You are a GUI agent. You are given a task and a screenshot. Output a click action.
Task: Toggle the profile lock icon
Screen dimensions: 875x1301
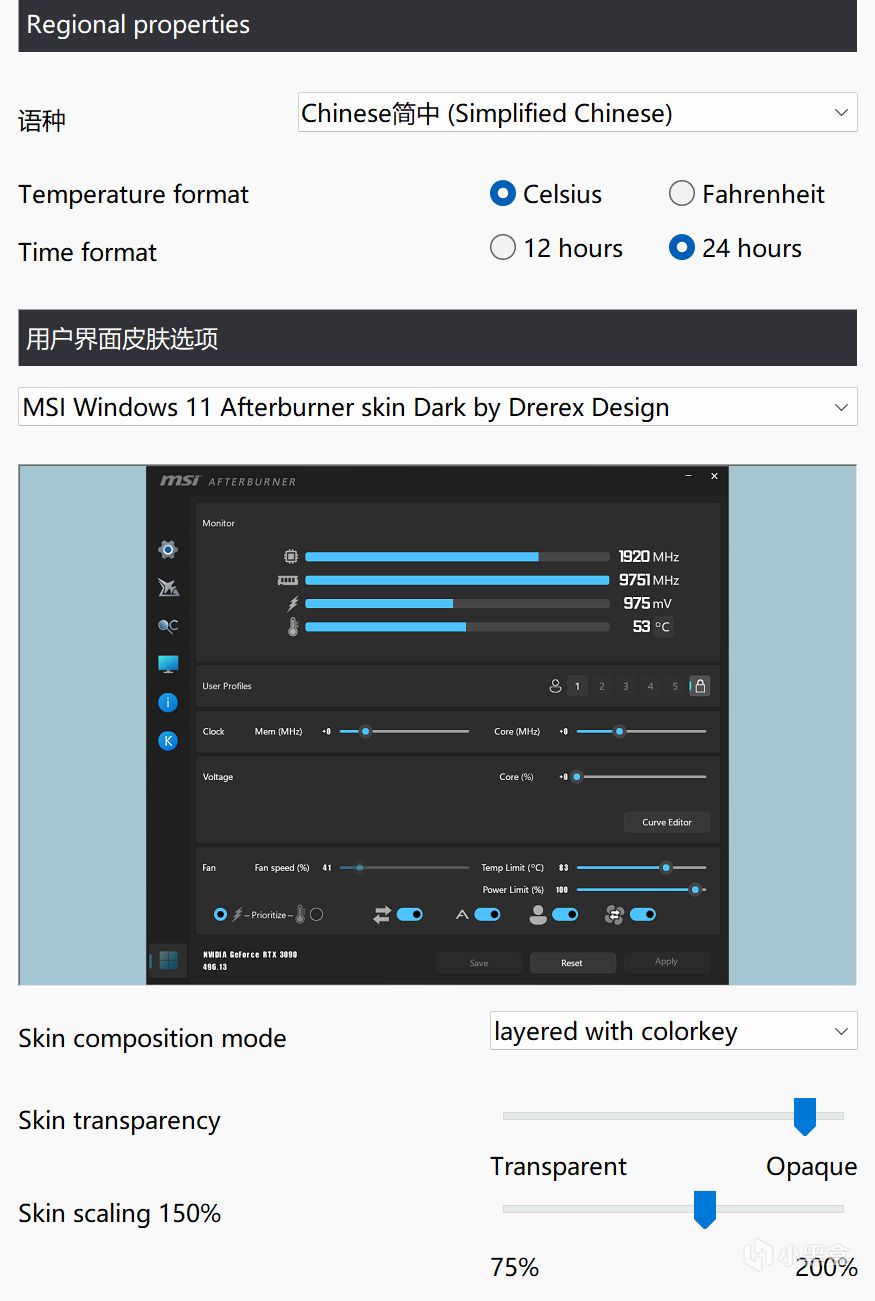pos(700,686)
